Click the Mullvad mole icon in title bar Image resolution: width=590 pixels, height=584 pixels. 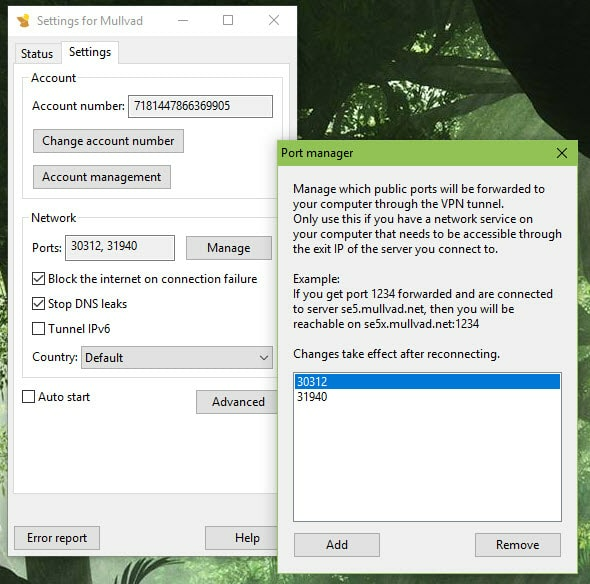point(24,21)
